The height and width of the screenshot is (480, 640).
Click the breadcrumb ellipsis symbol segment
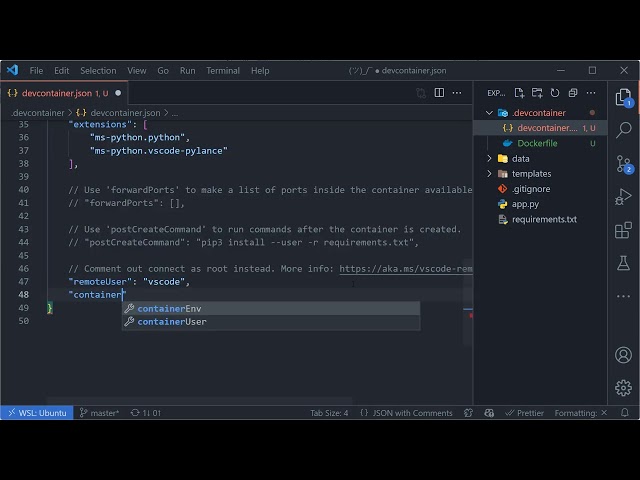(x=175, y=113)
